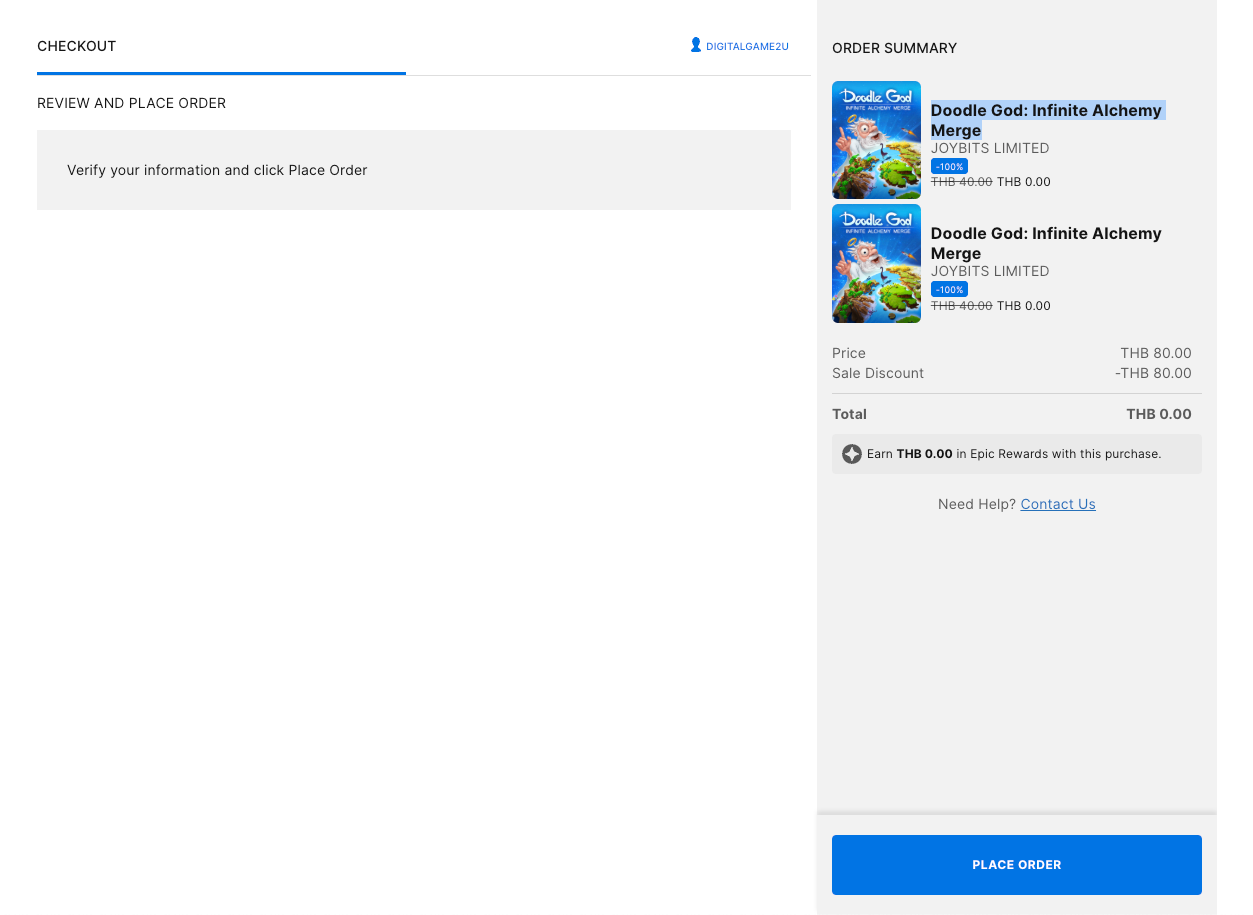1253x915 pixels.
Task: Click the DIGITALGAME2U account name
Action: [x=747, y=46]
